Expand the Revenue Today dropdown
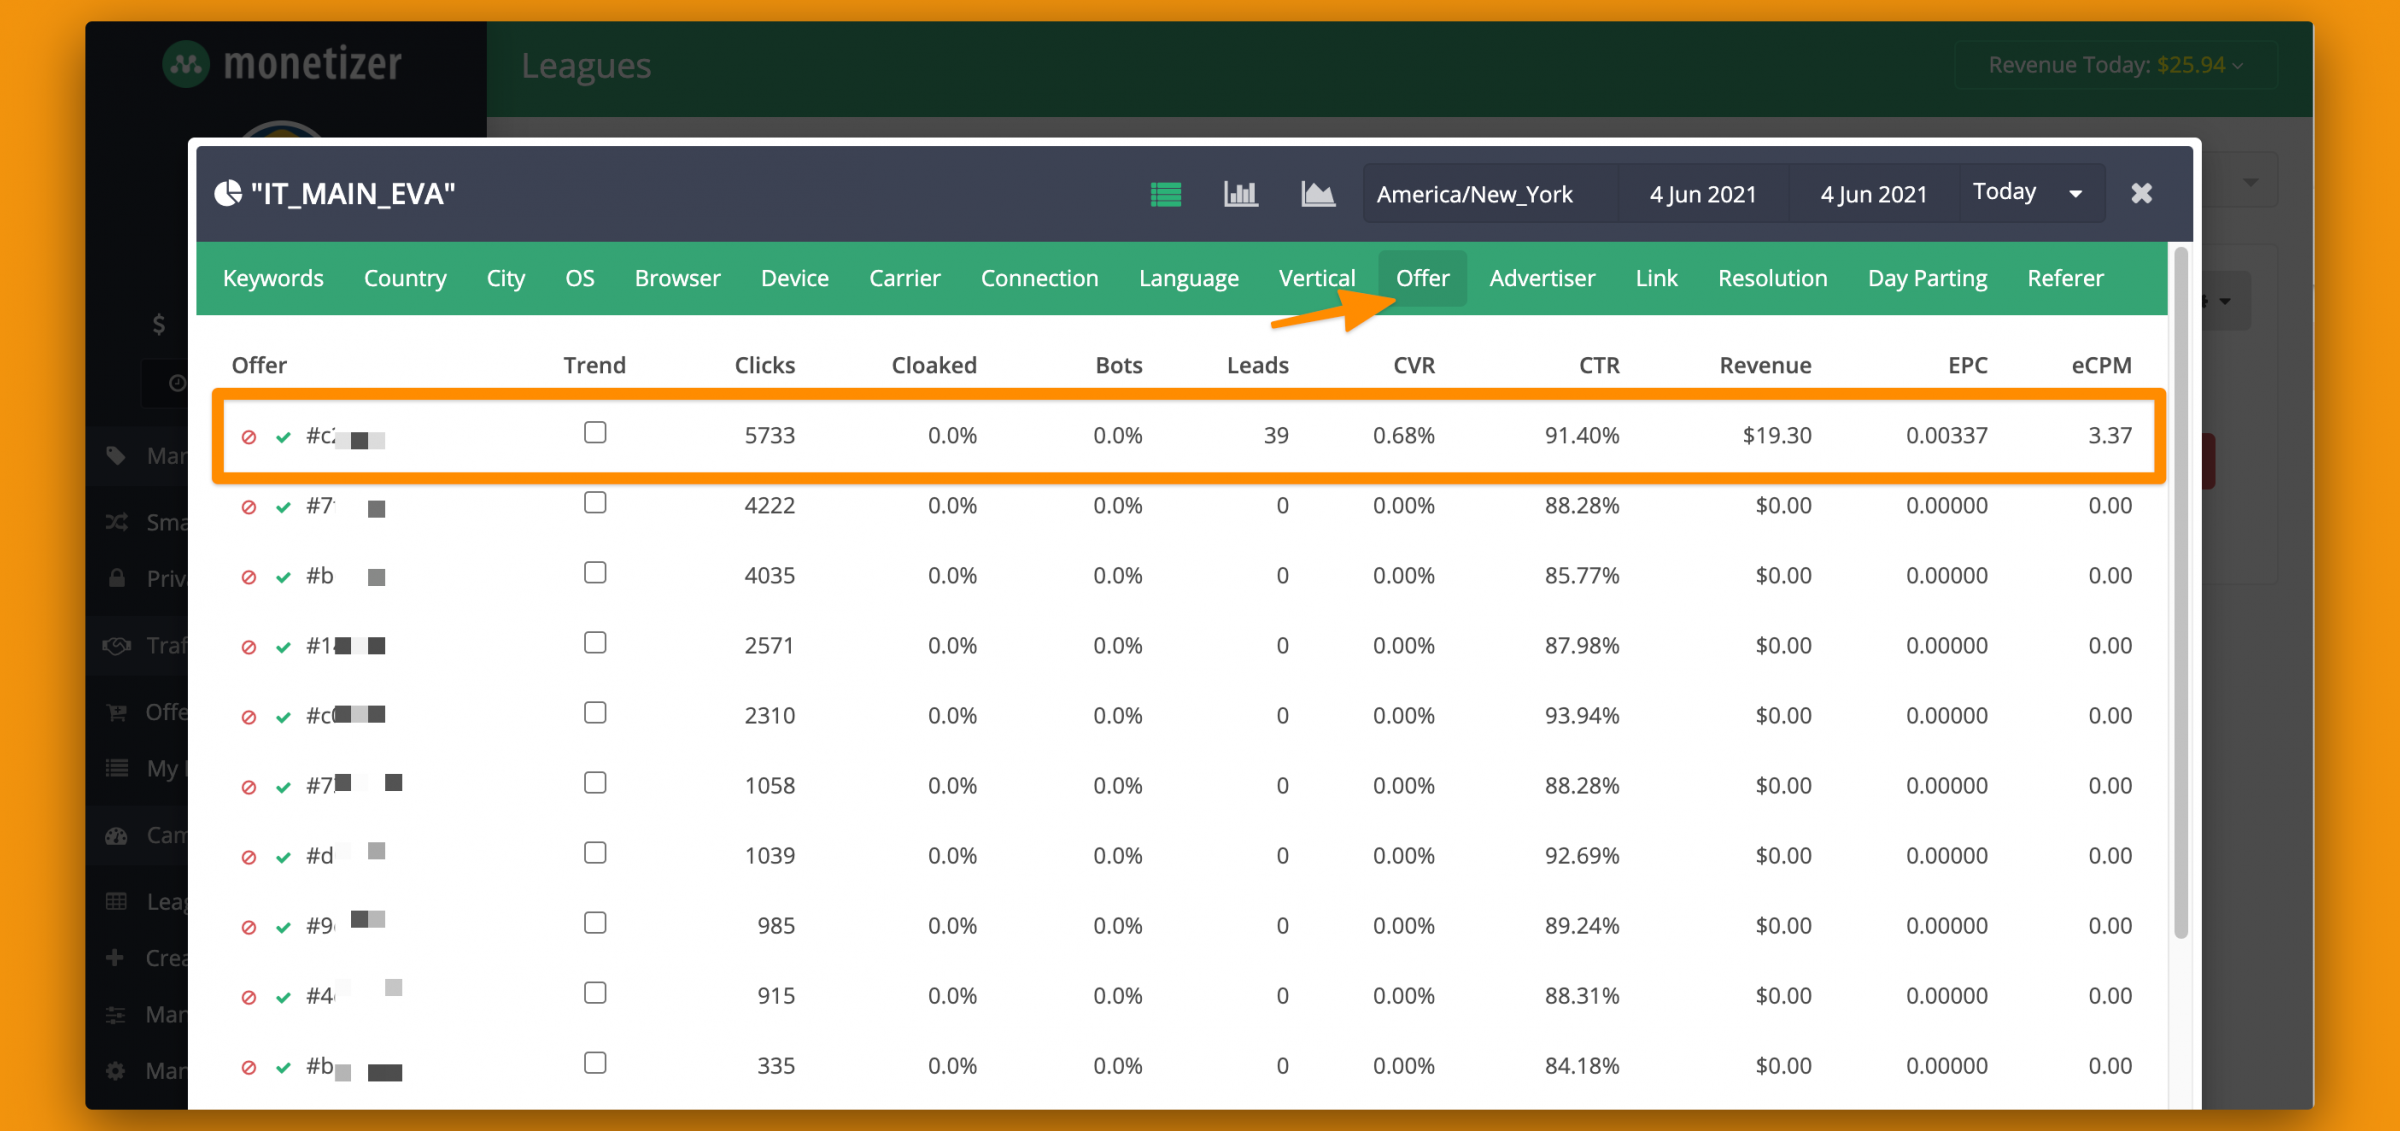 [2115, 65]
